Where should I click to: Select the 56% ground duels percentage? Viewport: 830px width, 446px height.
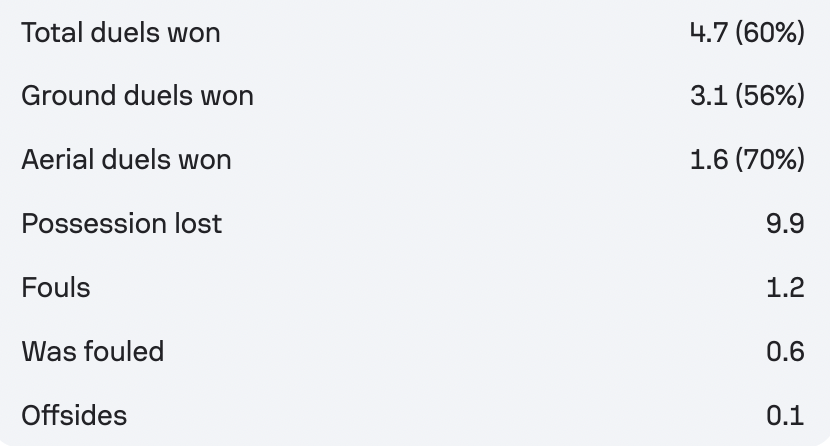pos(770,96)
